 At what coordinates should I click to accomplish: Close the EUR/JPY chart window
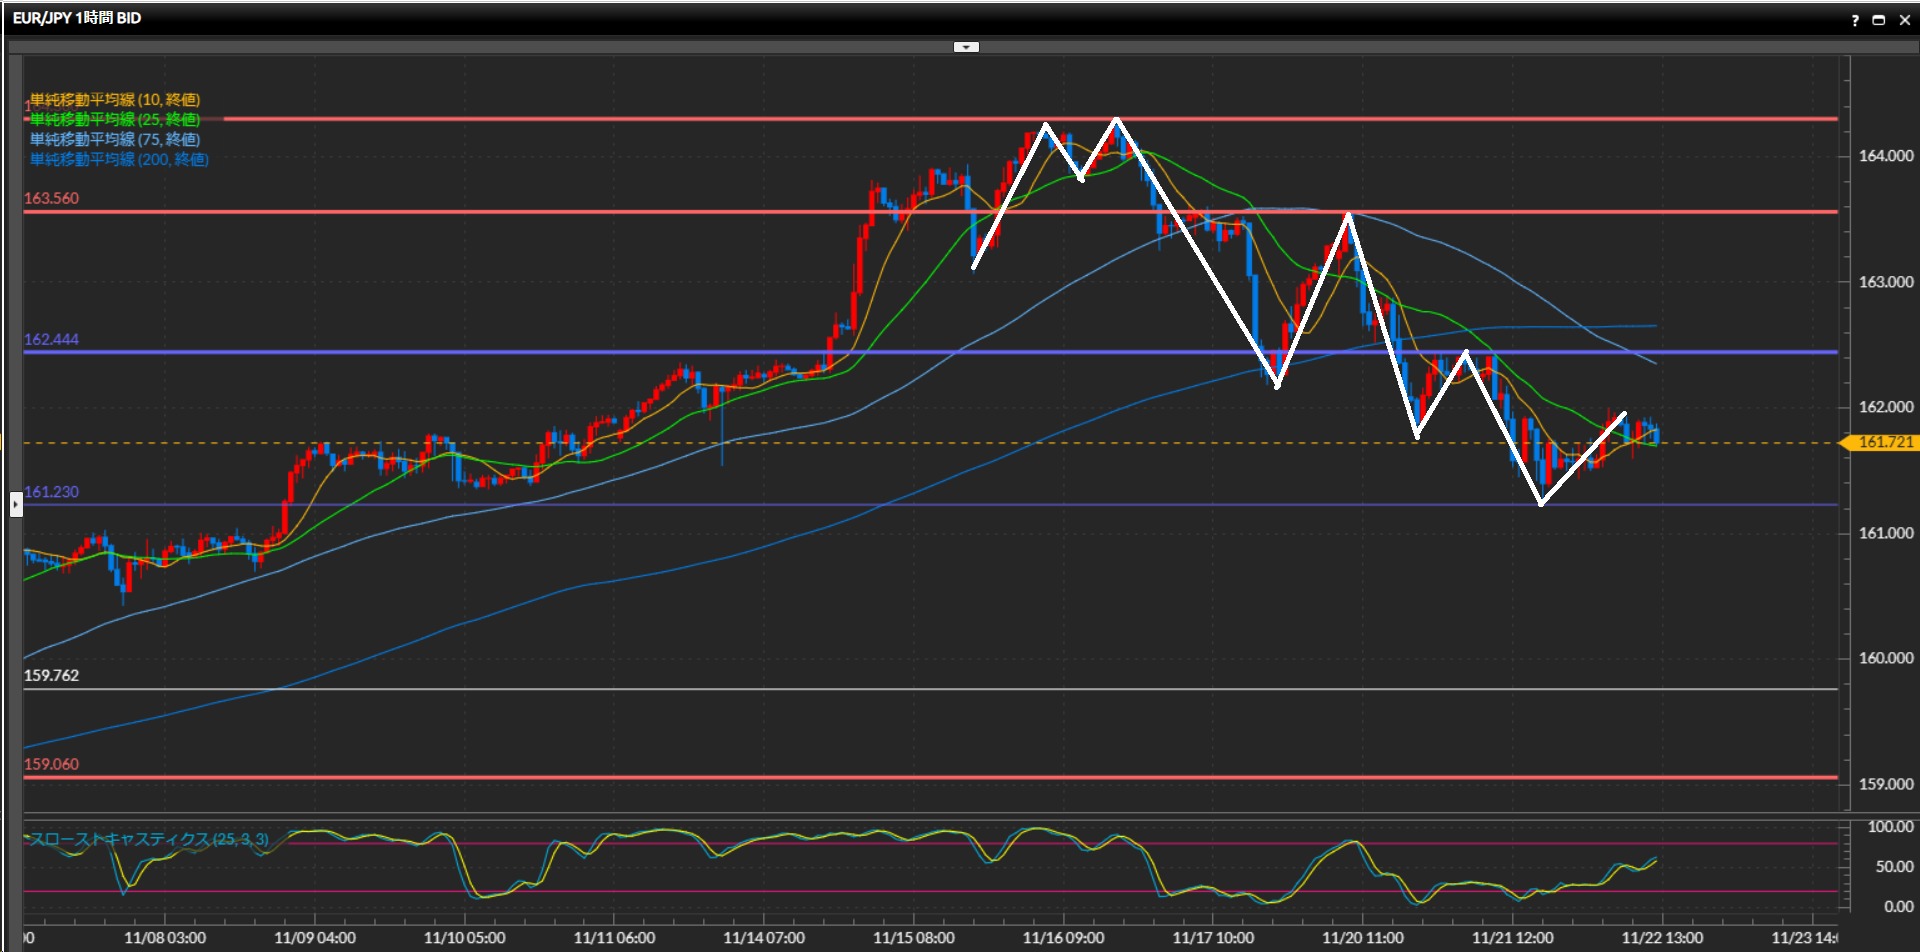1904,20
